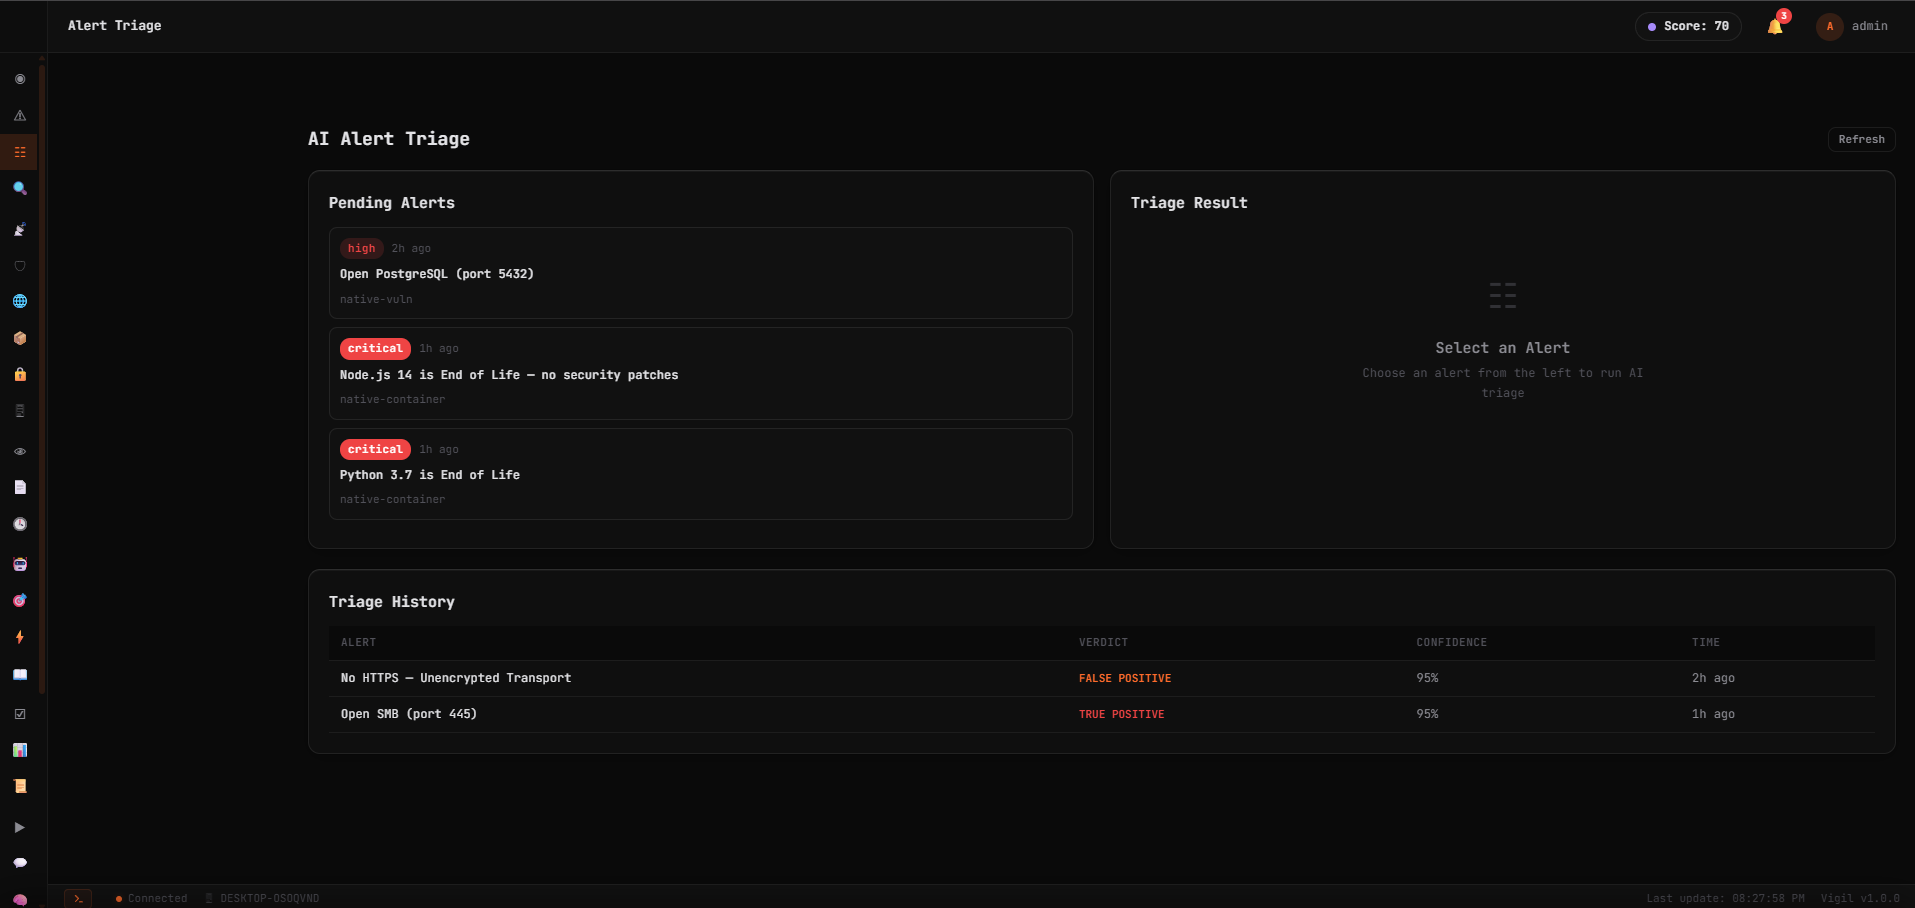The width and height of the screenshot is (1915, 908).
Task: Click native-vuln source label
Action: [376, 299]
